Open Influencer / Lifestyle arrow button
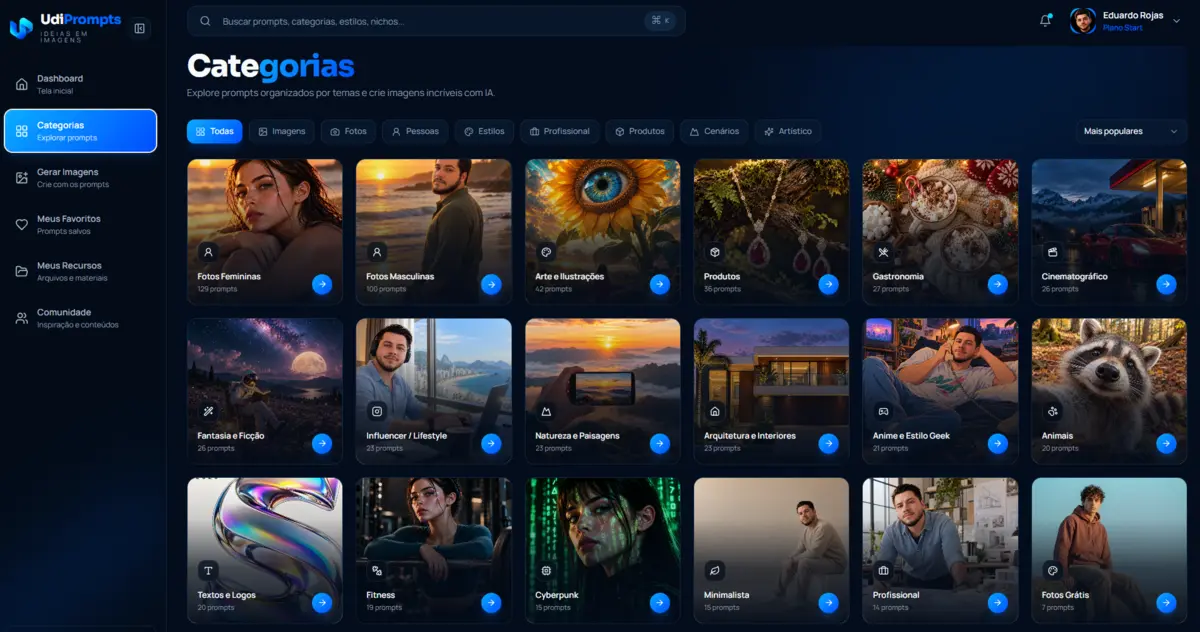The image size is (1200, 632). click(x=490, y=444)
